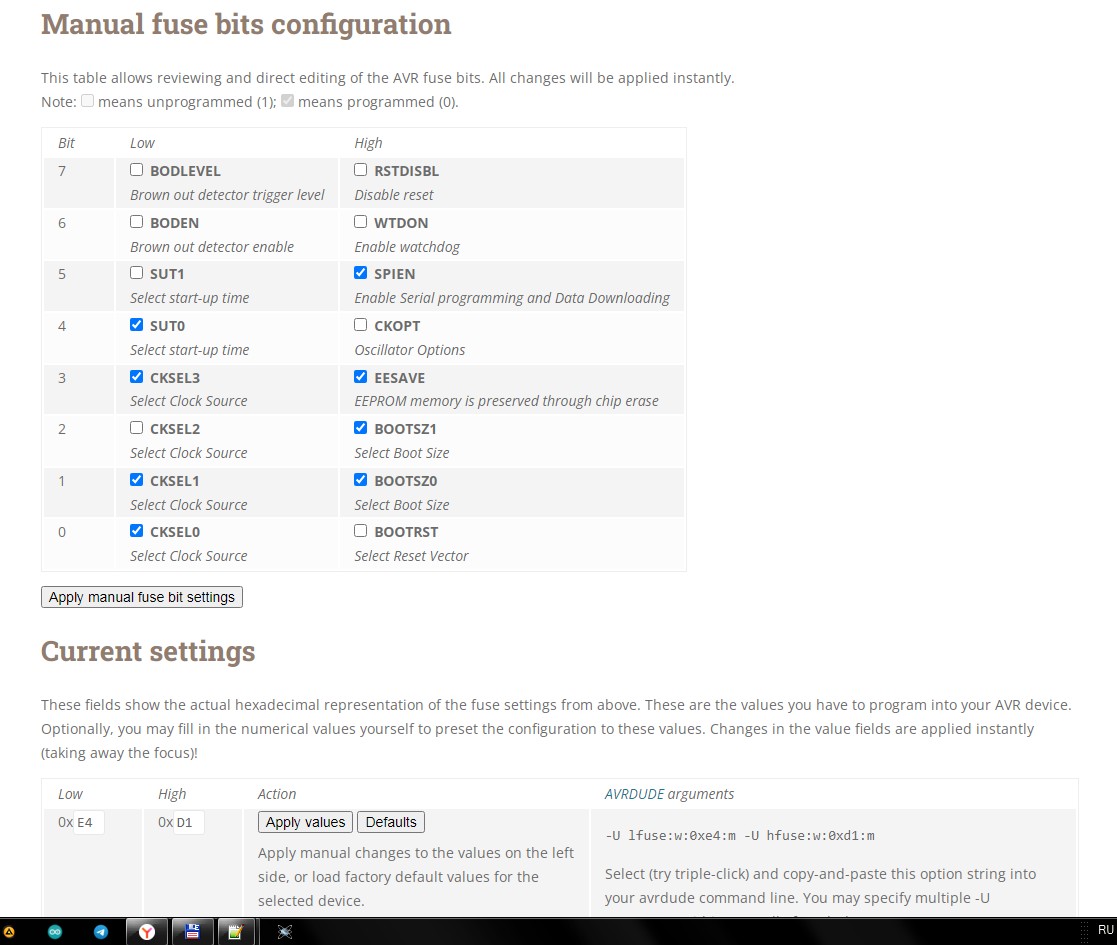Click the atom-shaped icon in taskbar
This screenshot has height=945, width=1117.
pyautogui.click(x=285, y=932)
